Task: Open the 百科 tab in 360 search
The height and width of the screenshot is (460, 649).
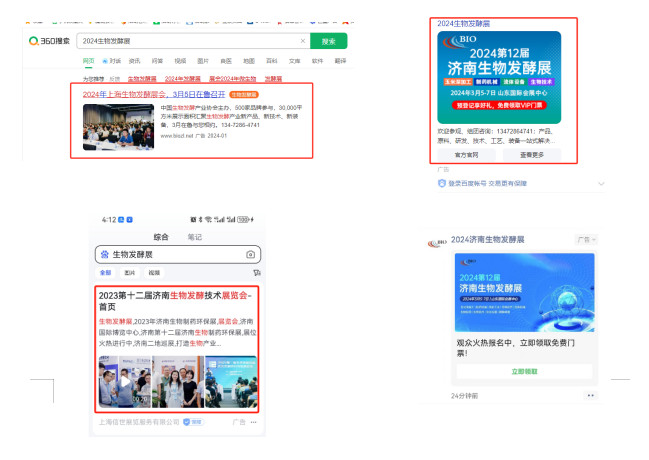Action: point(272,61)
